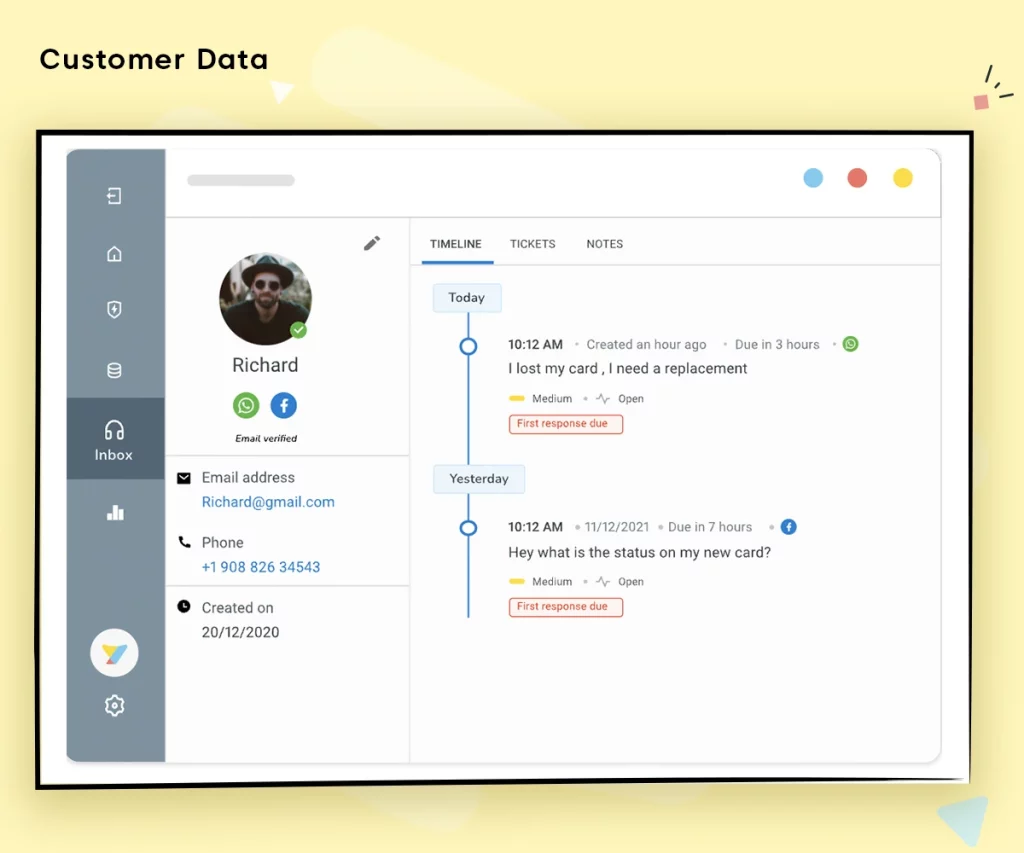
Task: Click Richard's Facebook icon under his name
Action: pyautogui.click(x=283, y=406)
